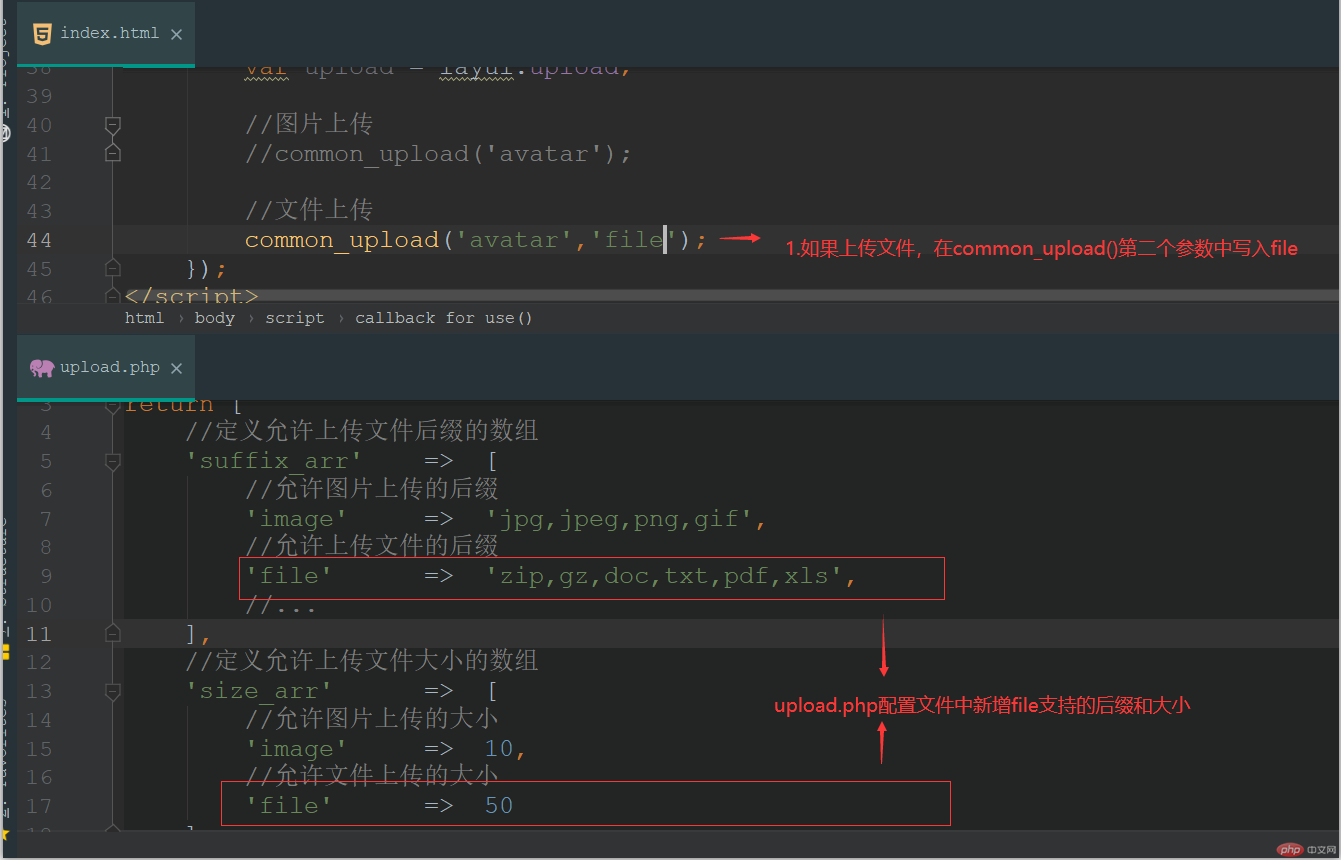The image size is (1341, 860).
Task: Close the index.html tab
Action: point(176,34)
